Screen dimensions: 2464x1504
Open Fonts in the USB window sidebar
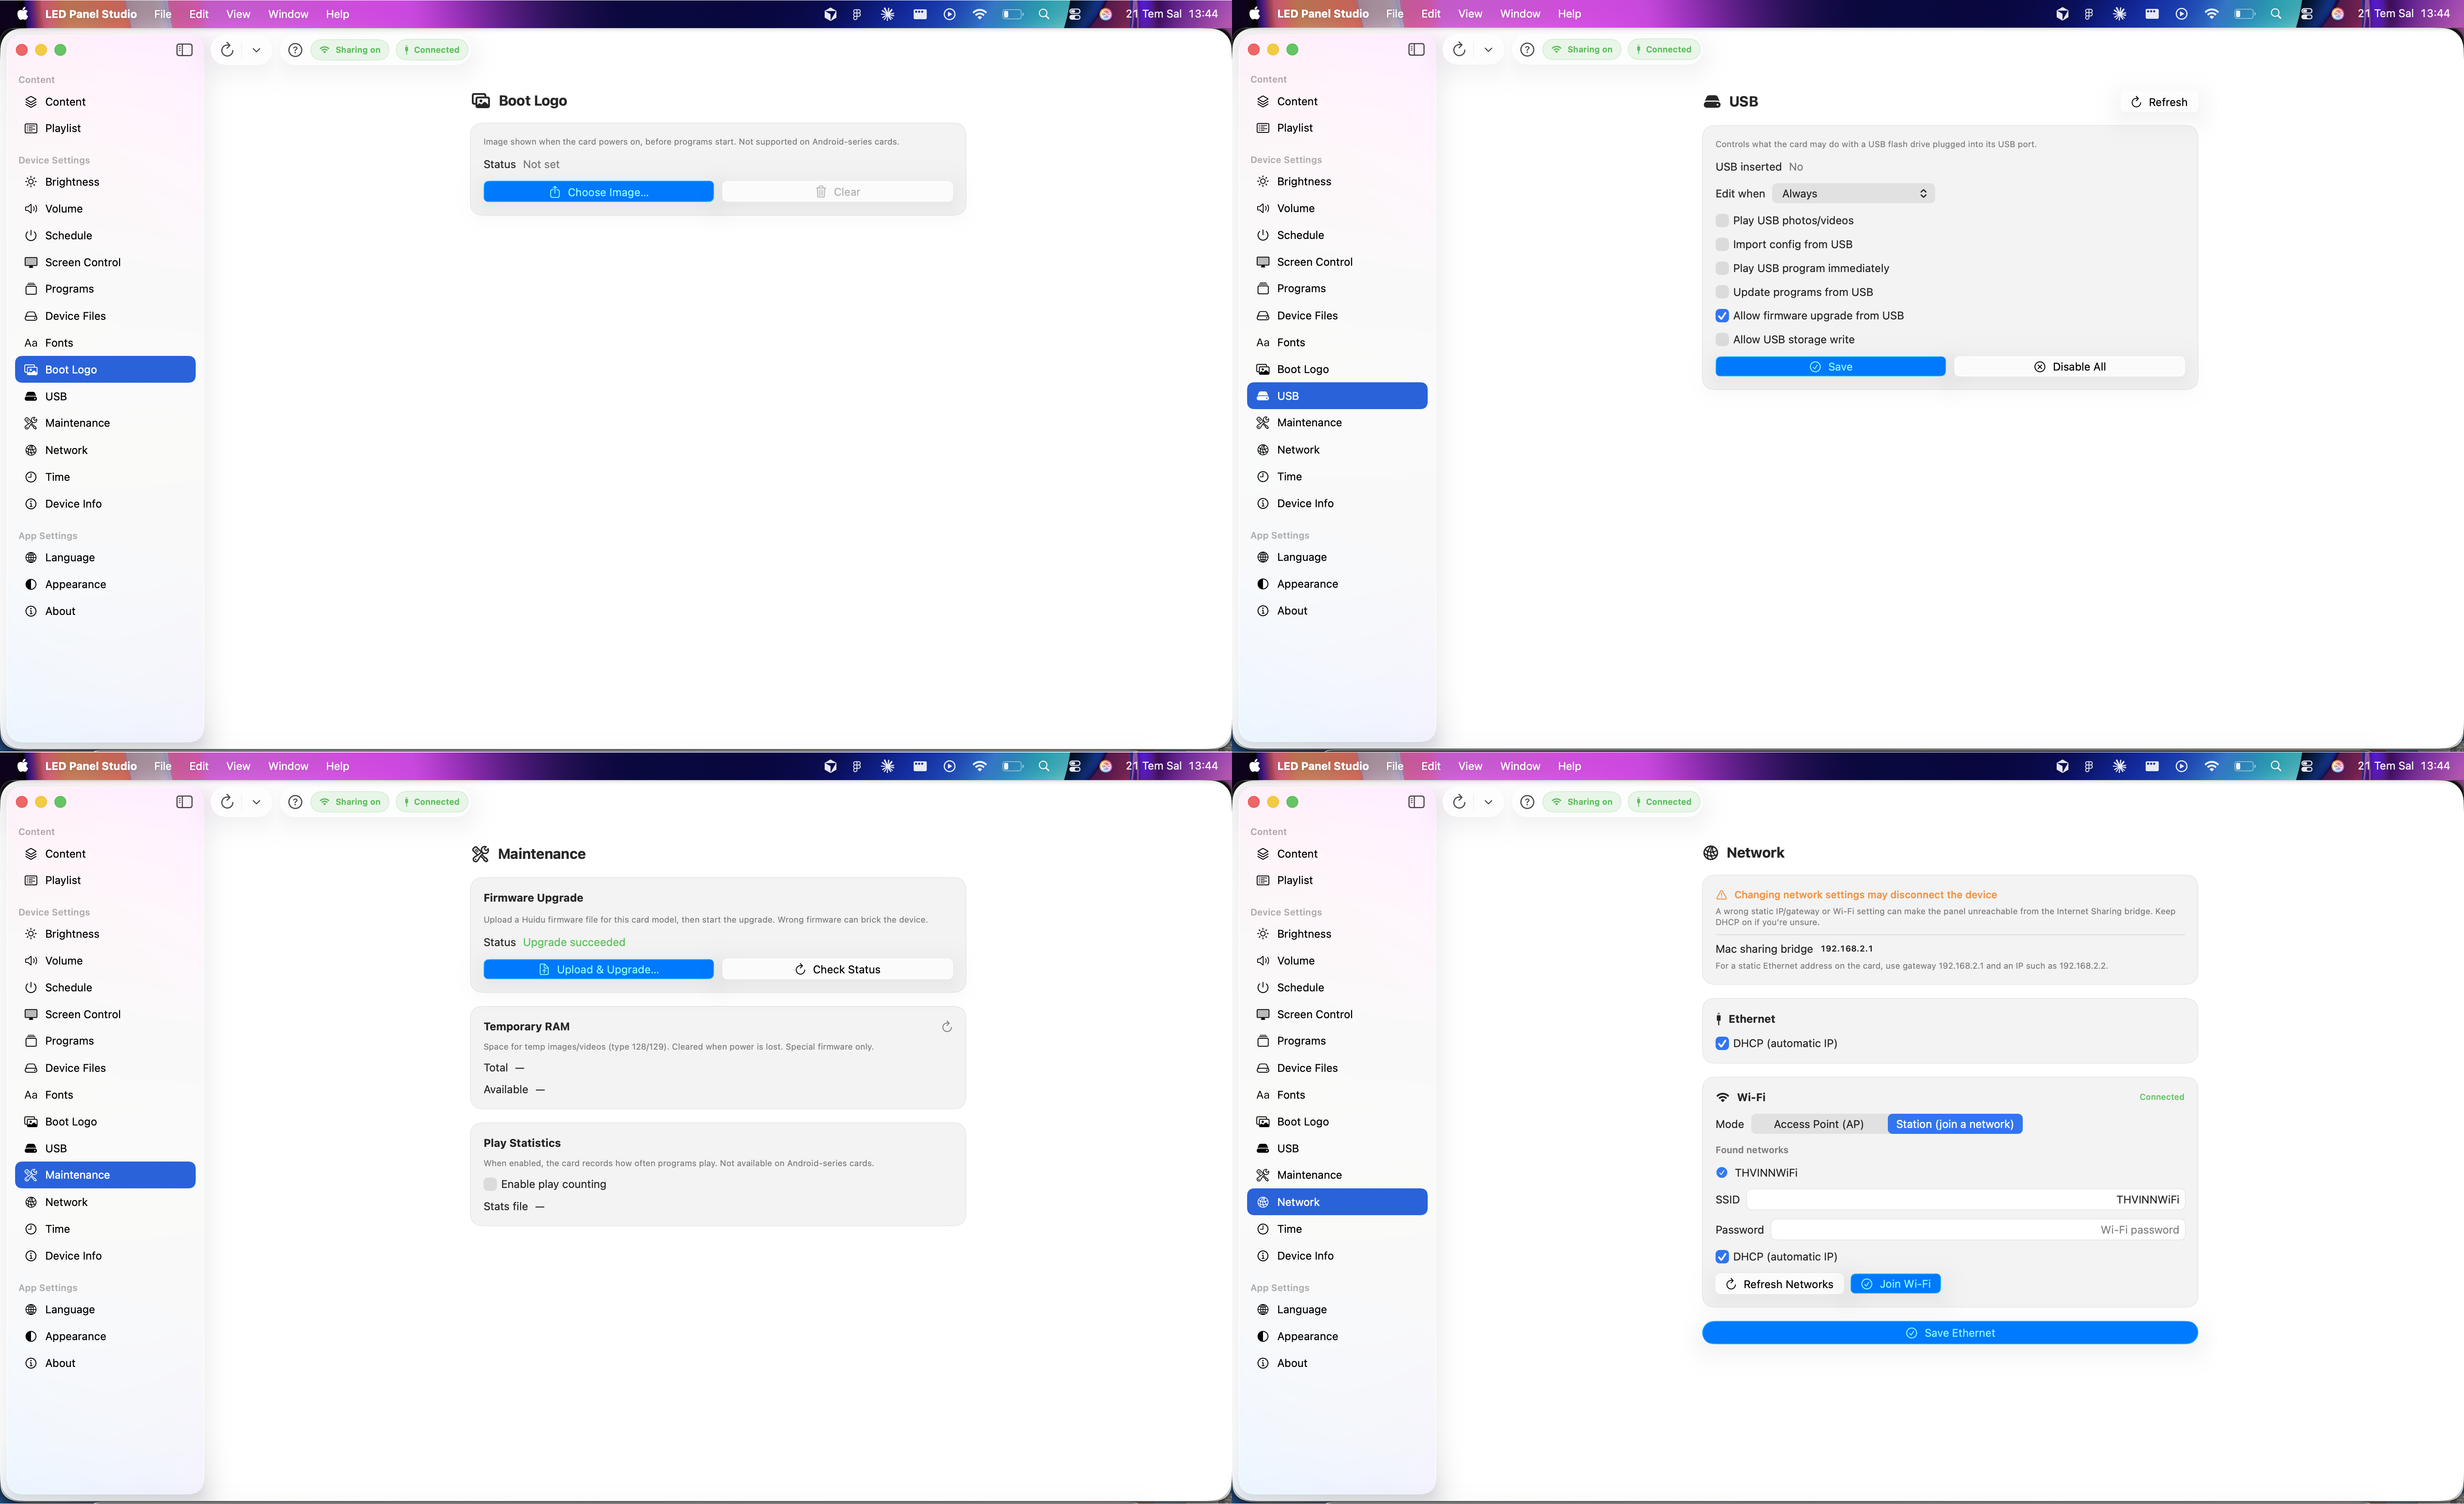point(1337,342)
